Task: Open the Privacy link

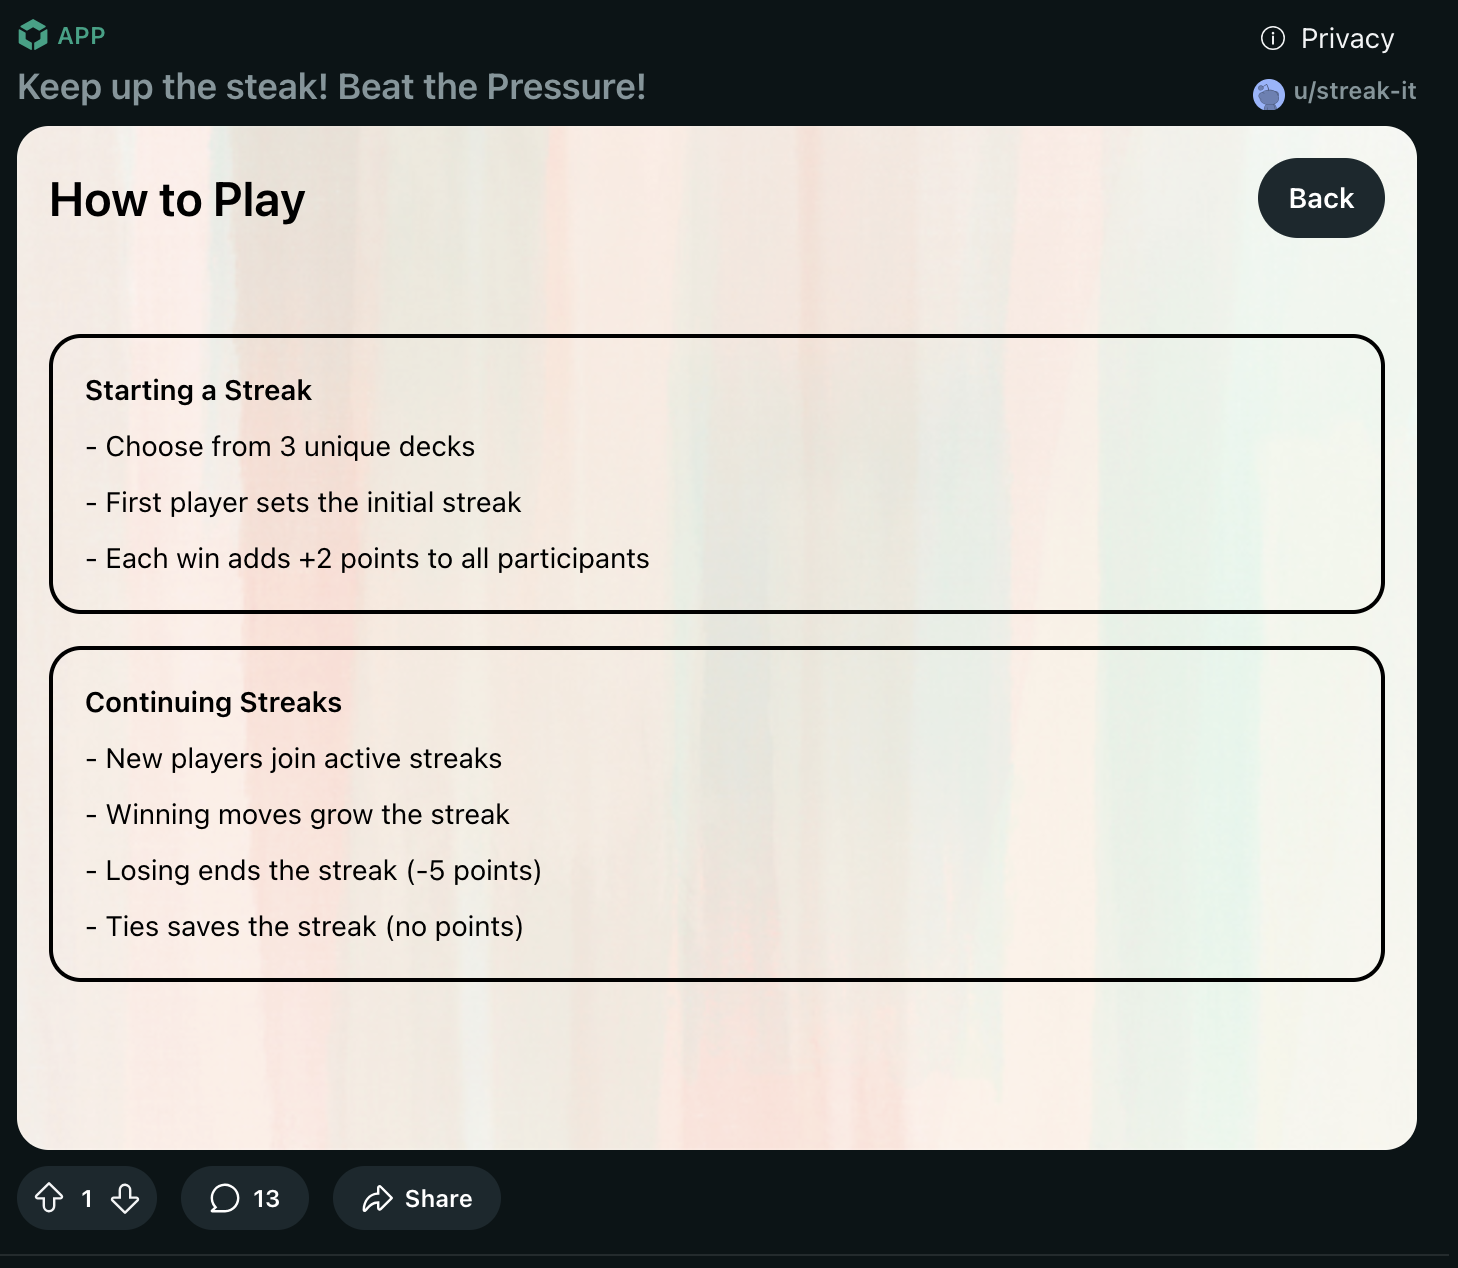Action: [1346, 38]
